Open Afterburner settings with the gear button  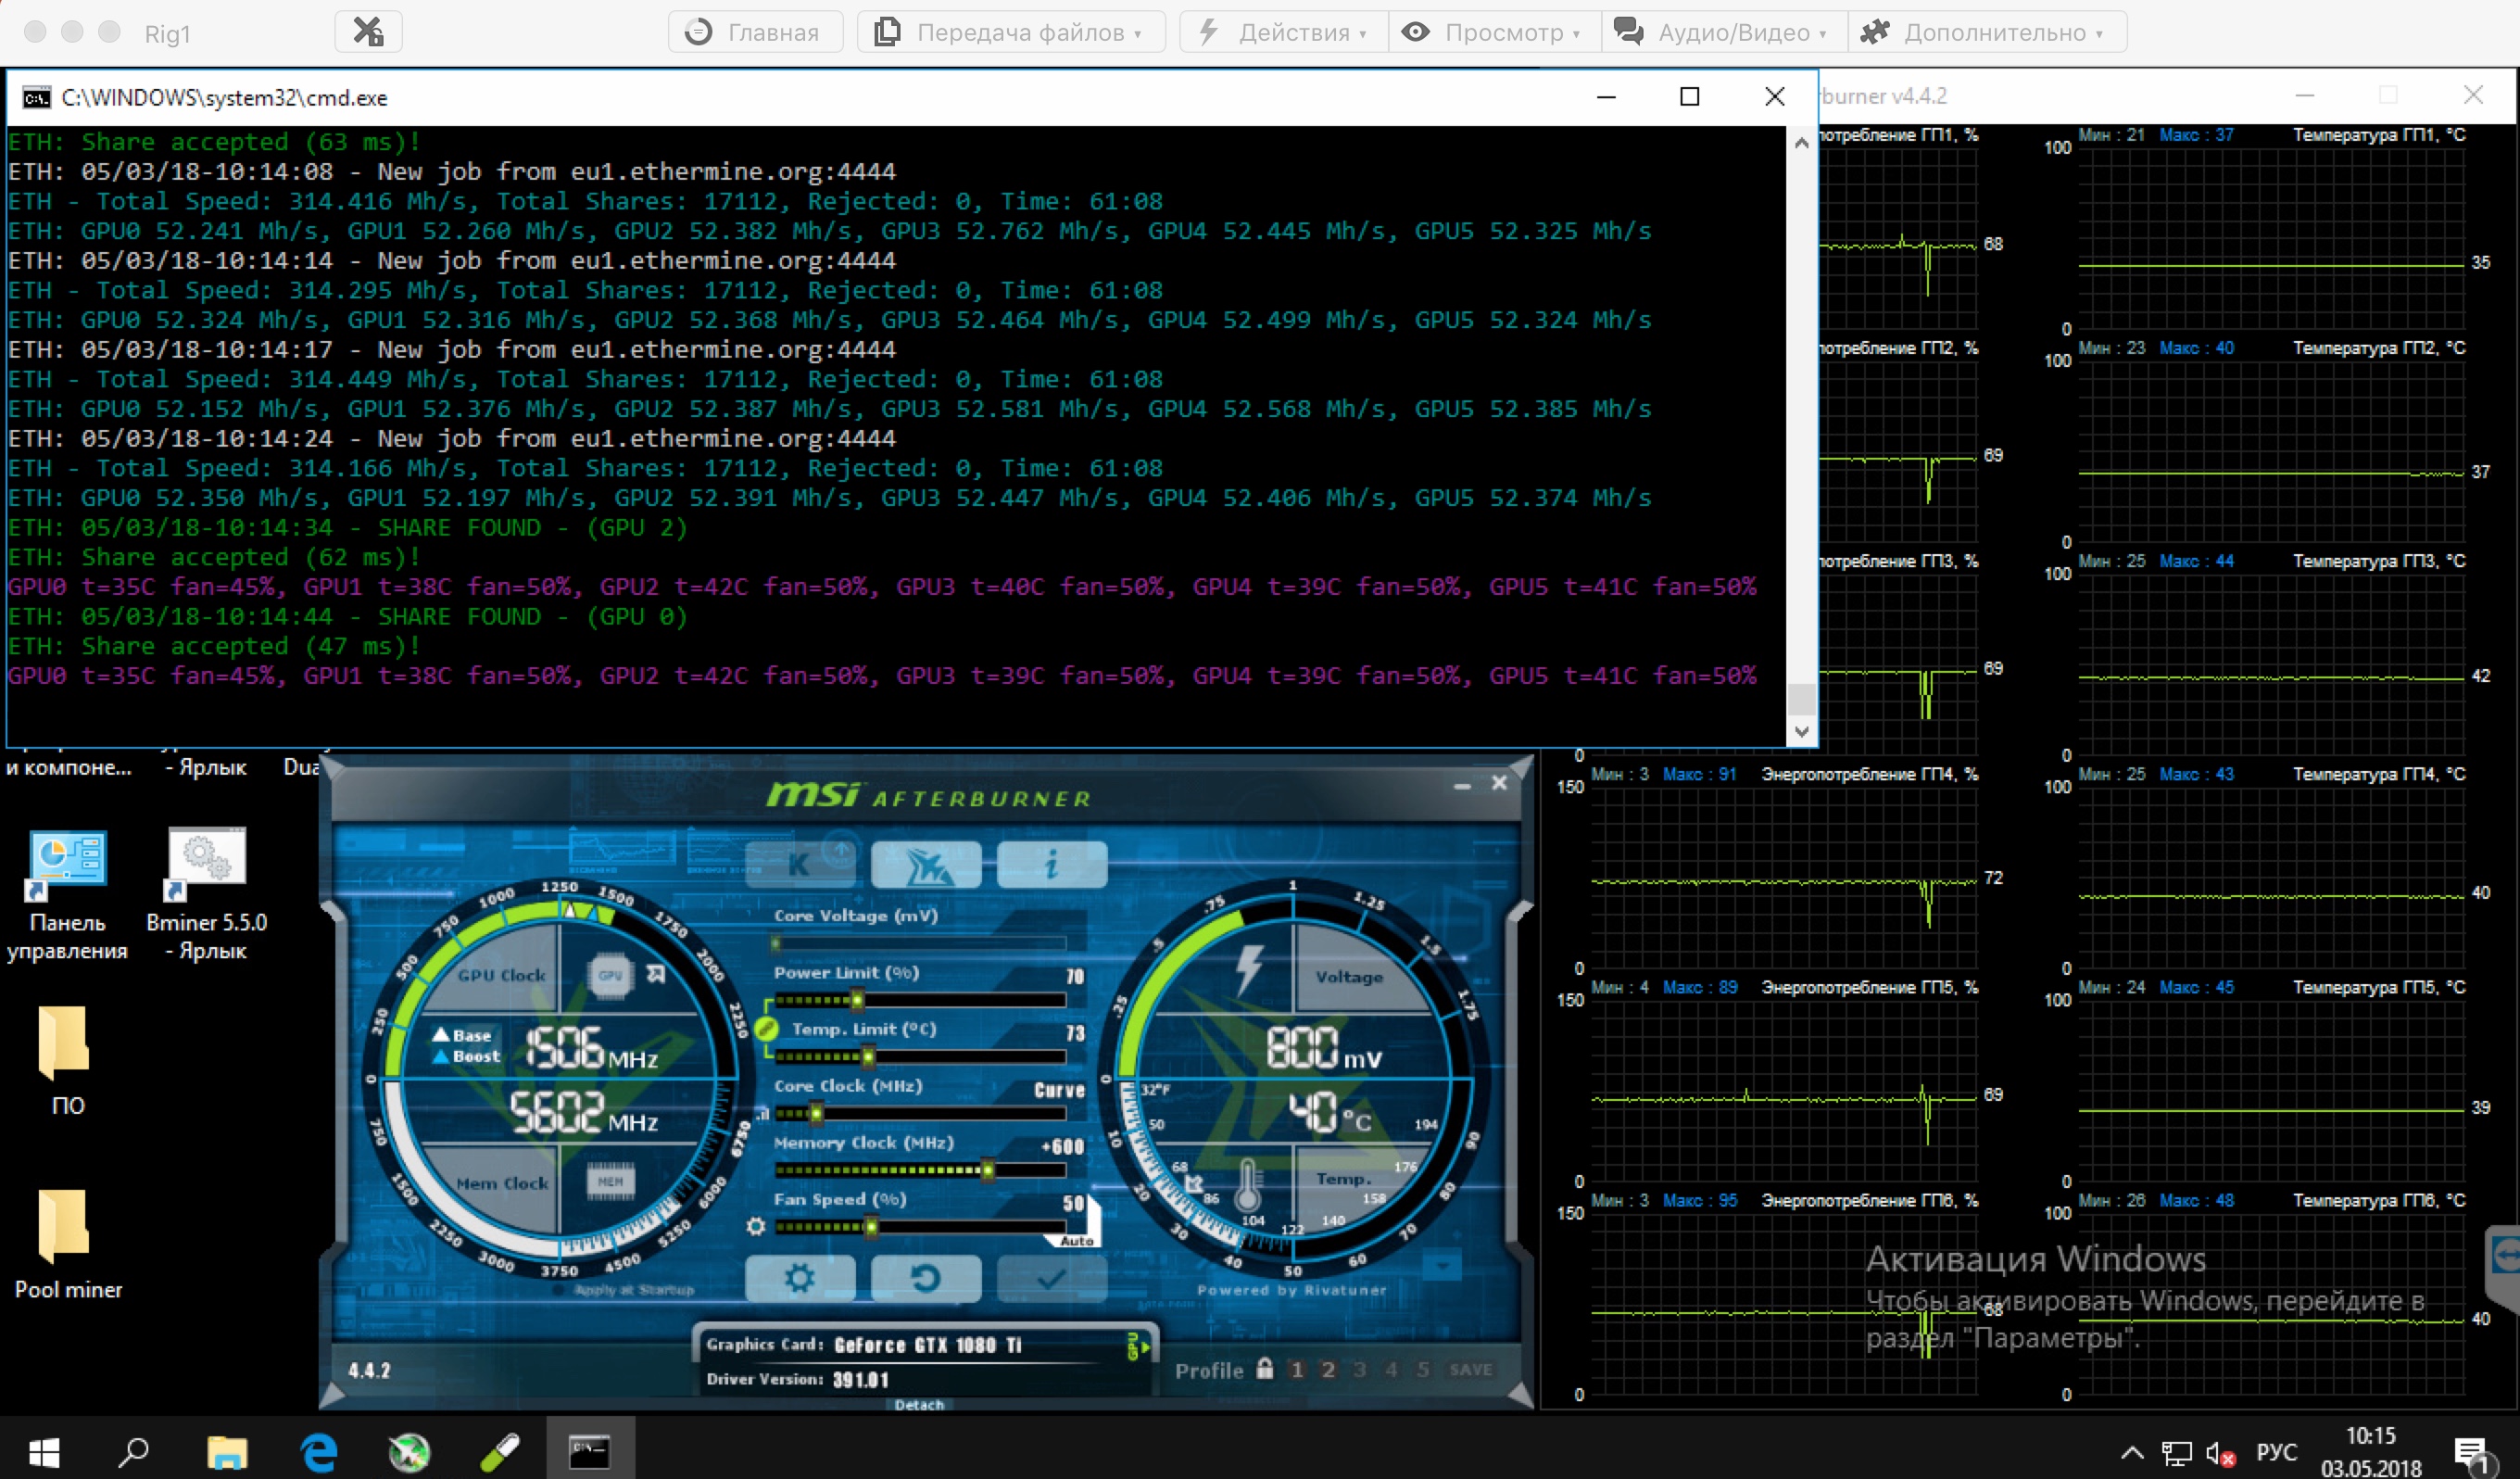click(800, 1278)
